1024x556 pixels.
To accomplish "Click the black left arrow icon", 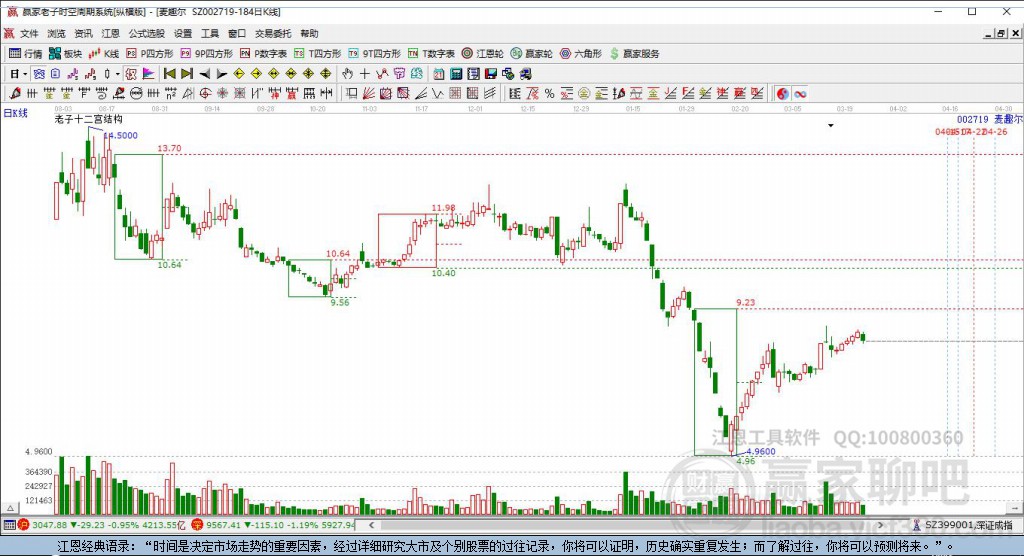I will tap(204, 74).
